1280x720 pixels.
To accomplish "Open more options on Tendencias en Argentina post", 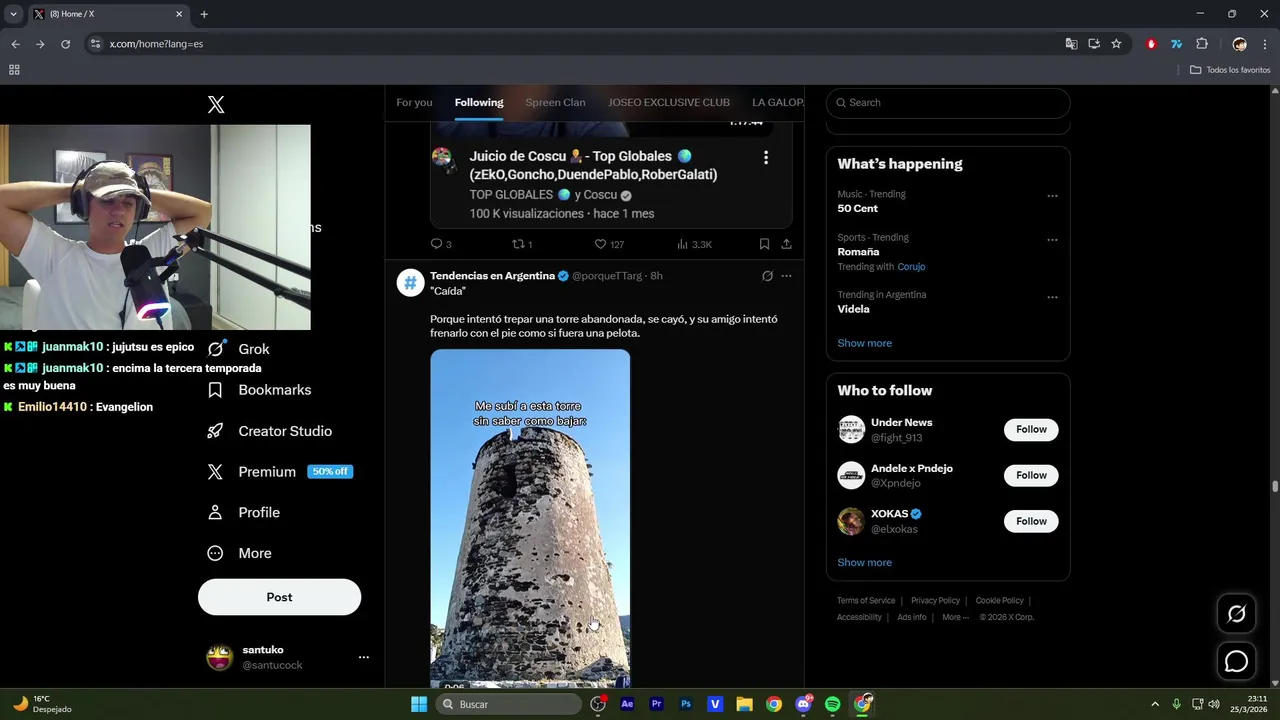I will (x=786, y=276).
